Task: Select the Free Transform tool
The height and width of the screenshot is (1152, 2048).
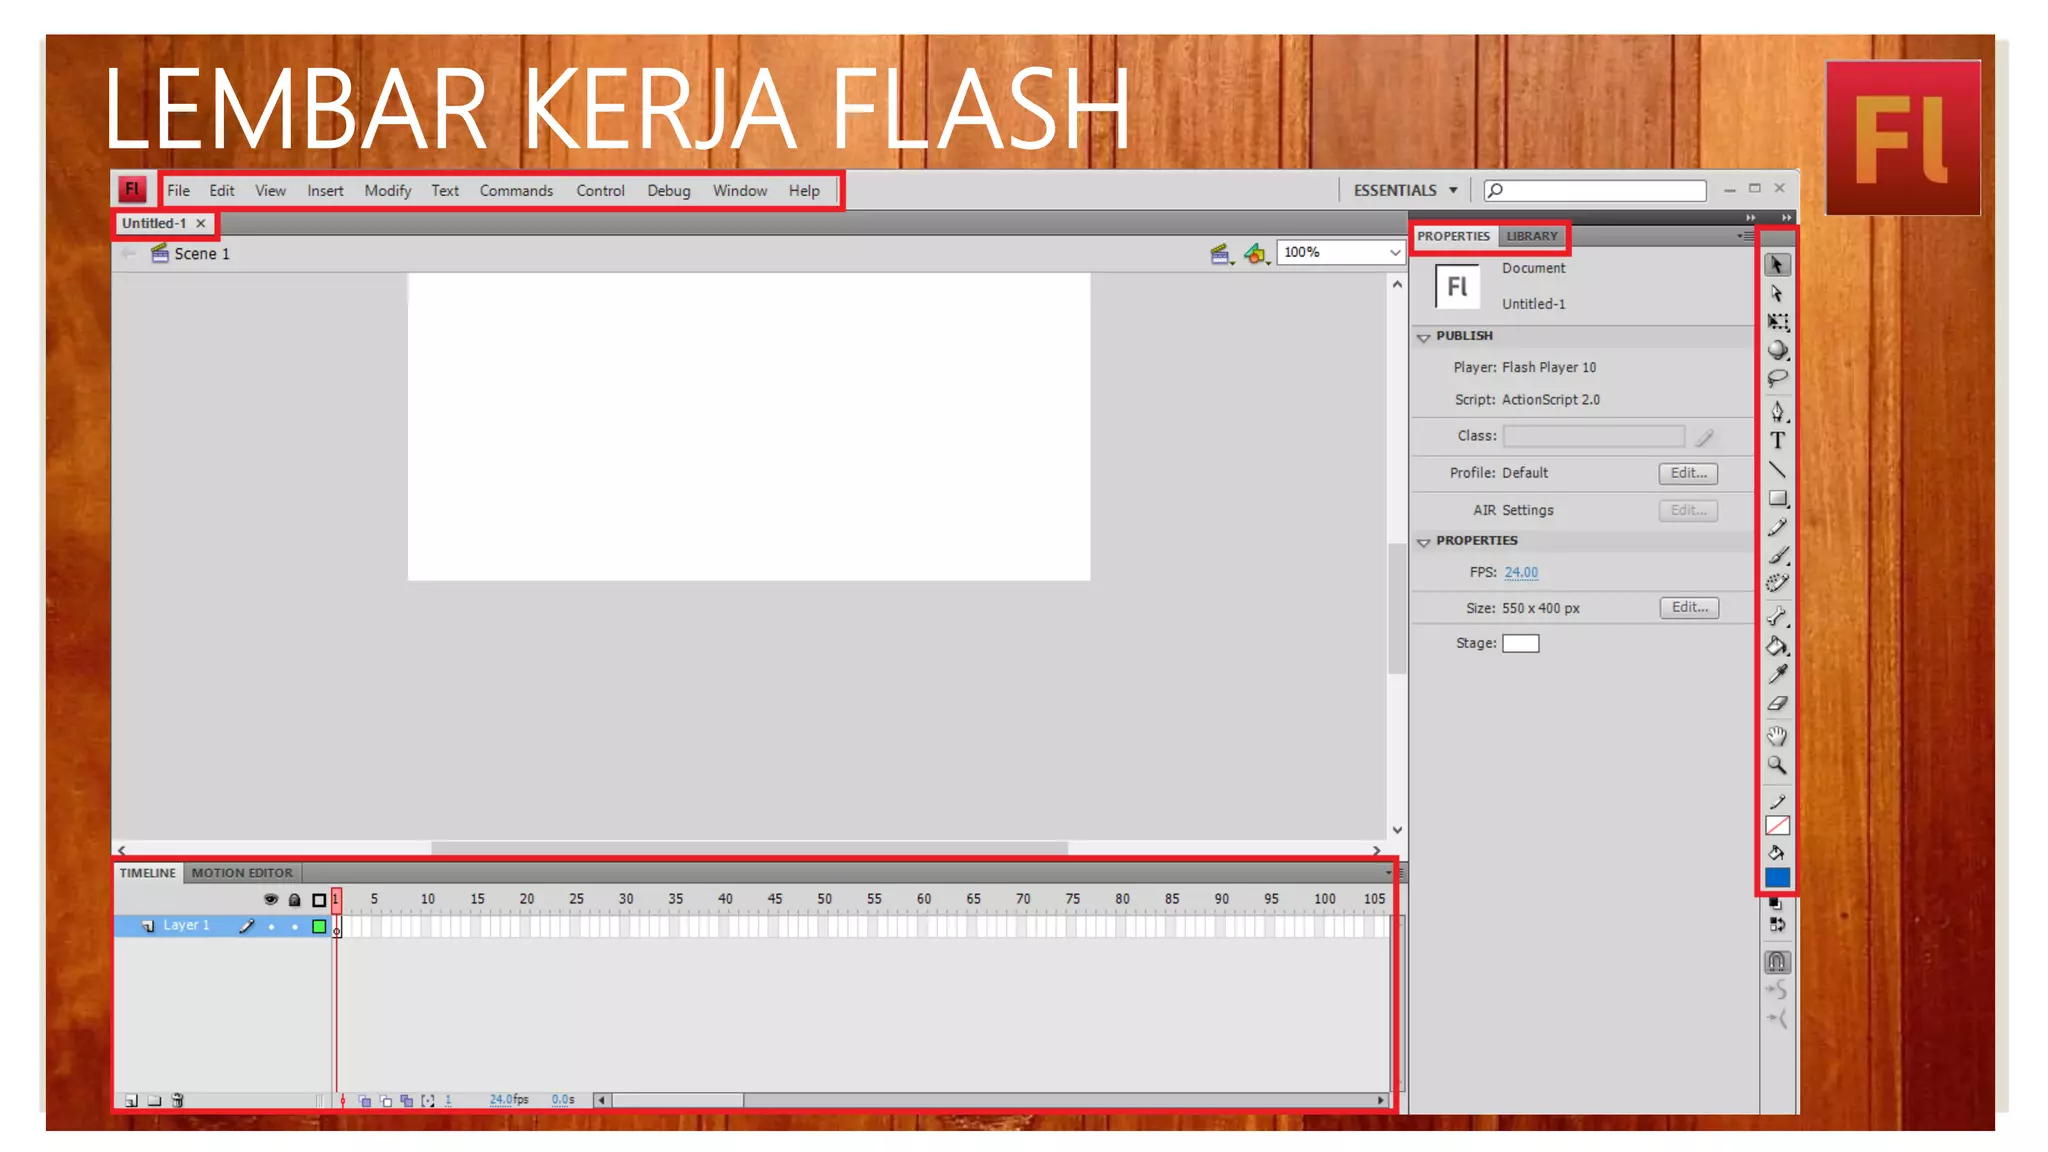Action: pyautogui.click(x=1777, y=322)
